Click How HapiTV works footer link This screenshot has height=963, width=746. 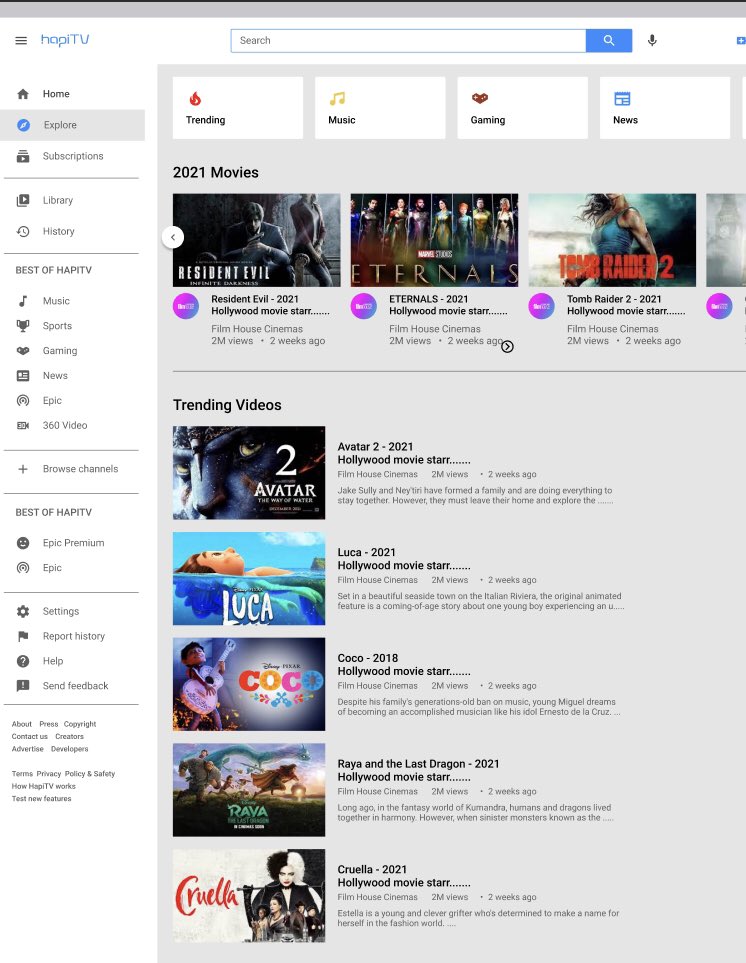point(44,786)
